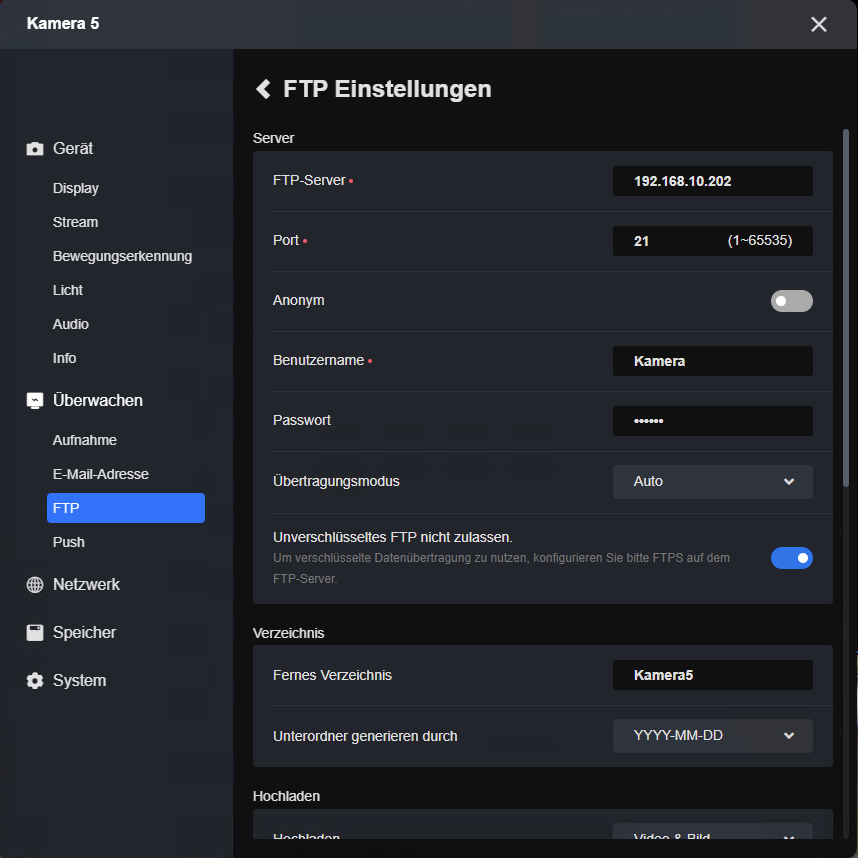Viewport: 858px width, 858px height.
Task: Click the monitor icon beside Überwachen
Action: pyautogui.click(x=35, y=401)
